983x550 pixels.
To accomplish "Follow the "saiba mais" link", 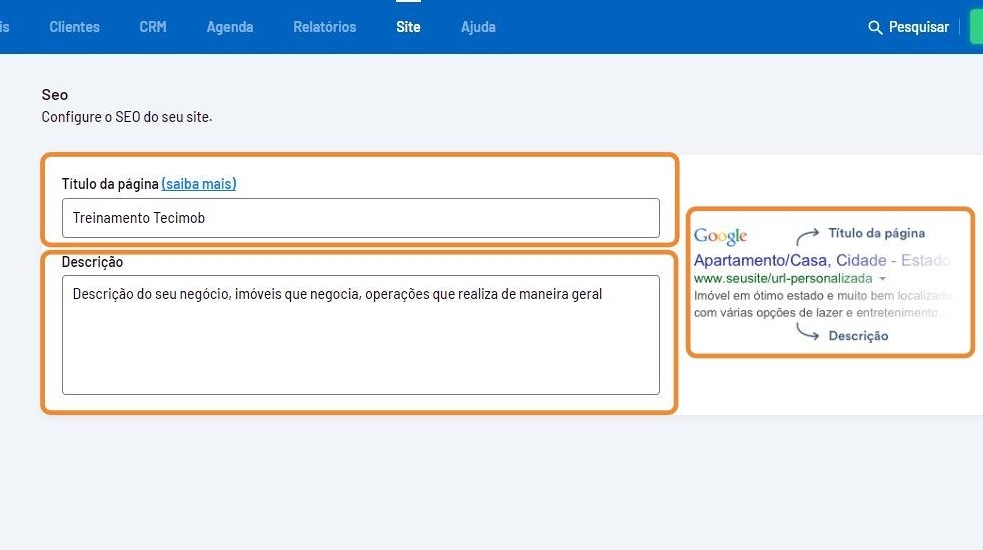I will [199, 184].
